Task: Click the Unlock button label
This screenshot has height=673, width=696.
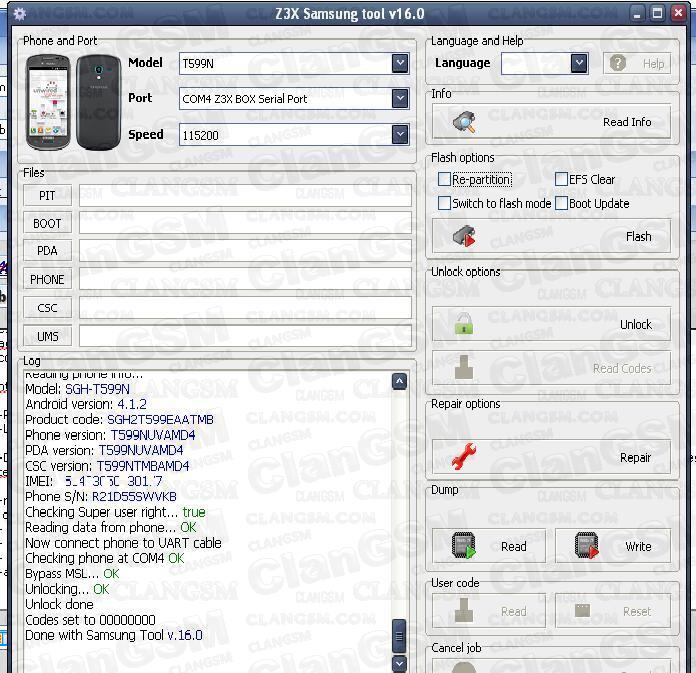Action: tap(636, 325)
